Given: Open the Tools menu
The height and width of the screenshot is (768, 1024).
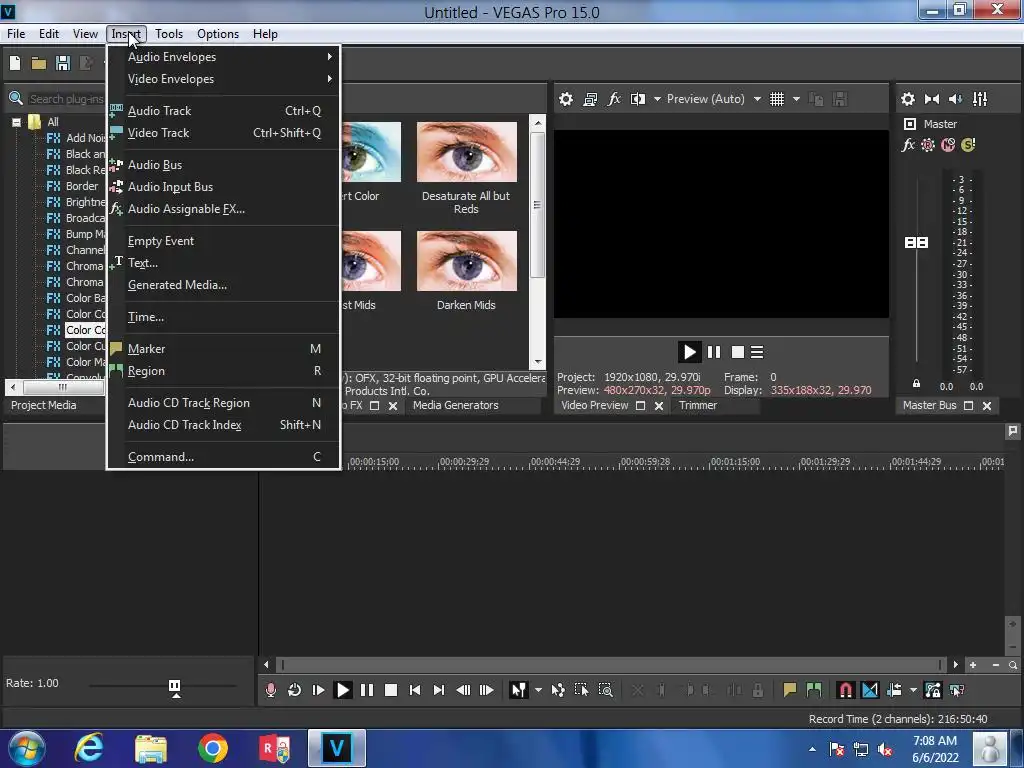Looking at the screenshot, I should click(168, 34).
